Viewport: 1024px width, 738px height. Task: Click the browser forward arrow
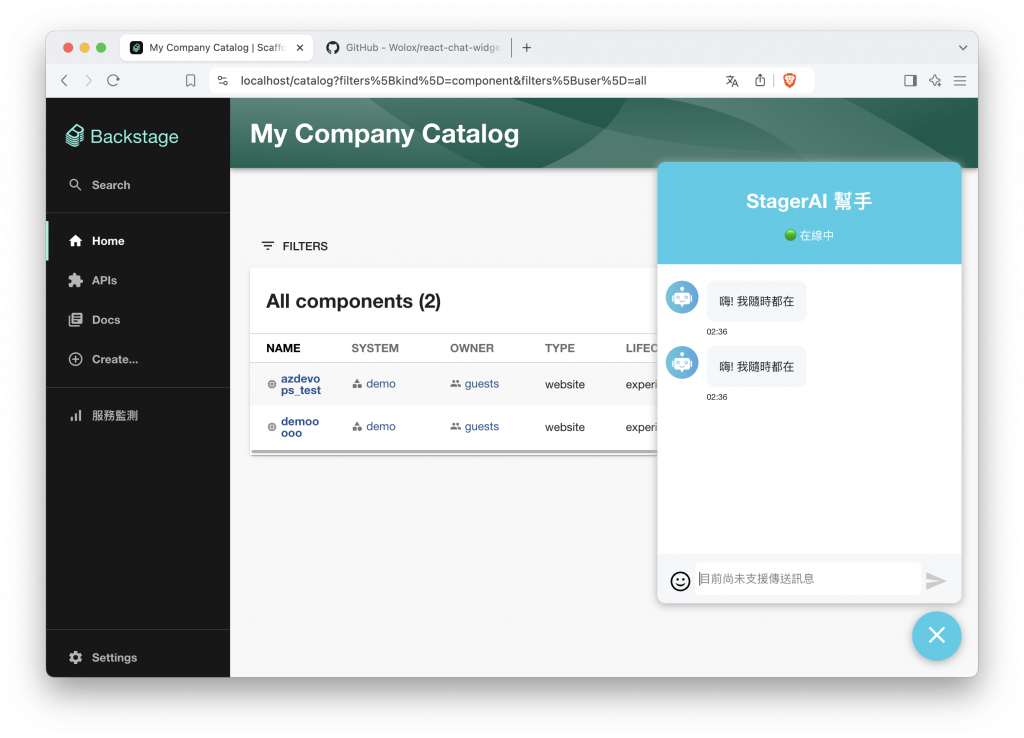(x=88, y=80)
